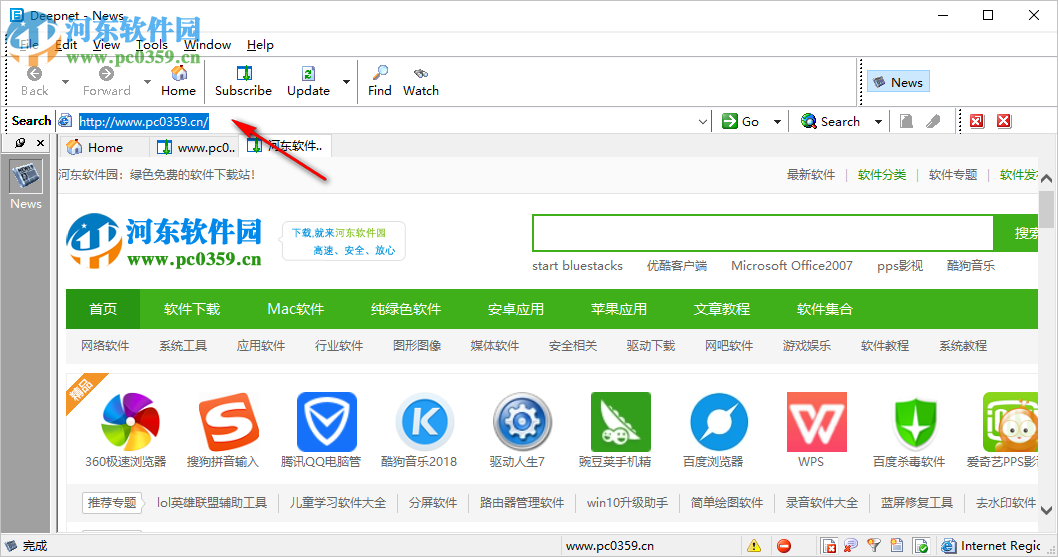Click the 百度浏览器 app icon

[719, 422]
